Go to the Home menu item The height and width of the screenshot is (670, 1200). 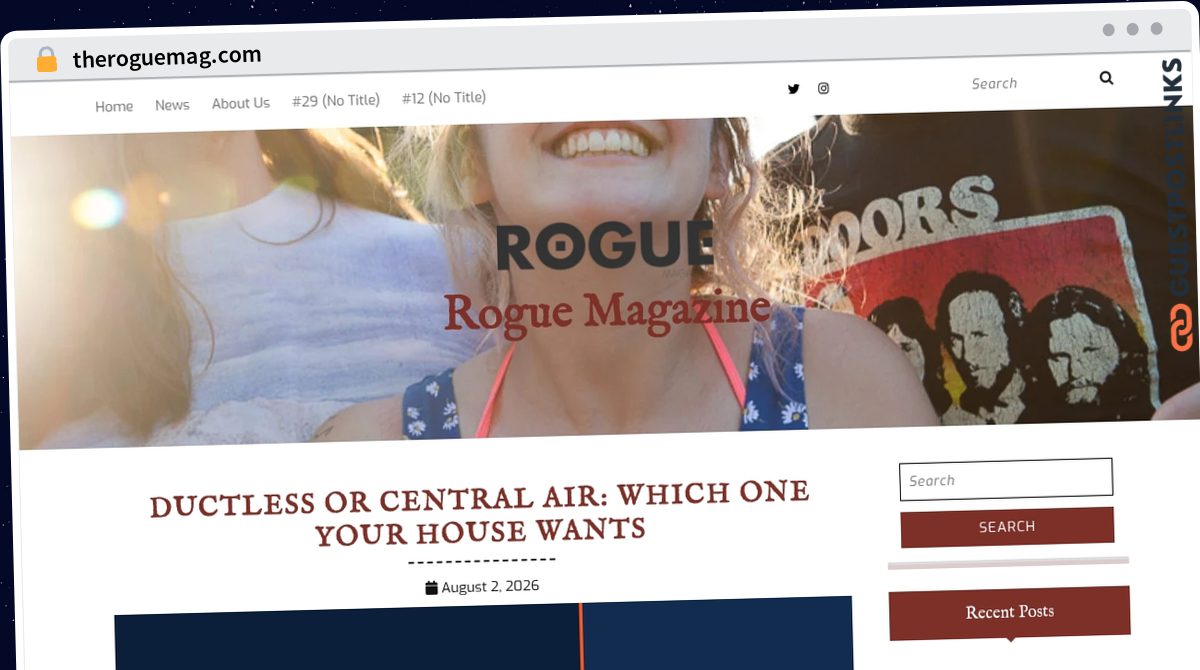[x=114, y=106]
